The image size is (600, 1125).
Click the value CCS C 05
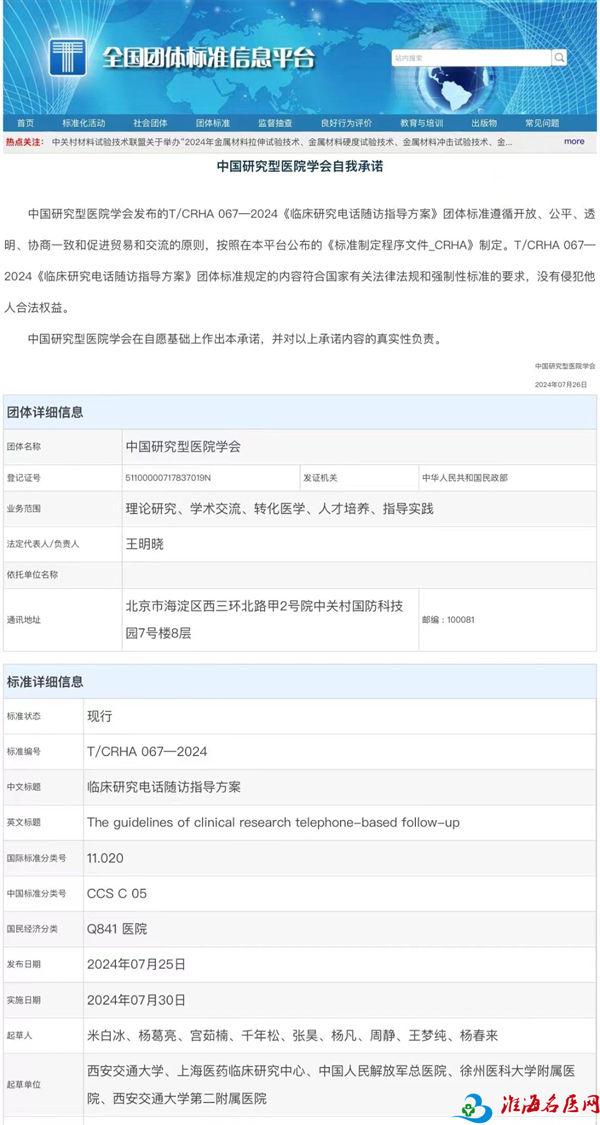(x=117, y=893)
